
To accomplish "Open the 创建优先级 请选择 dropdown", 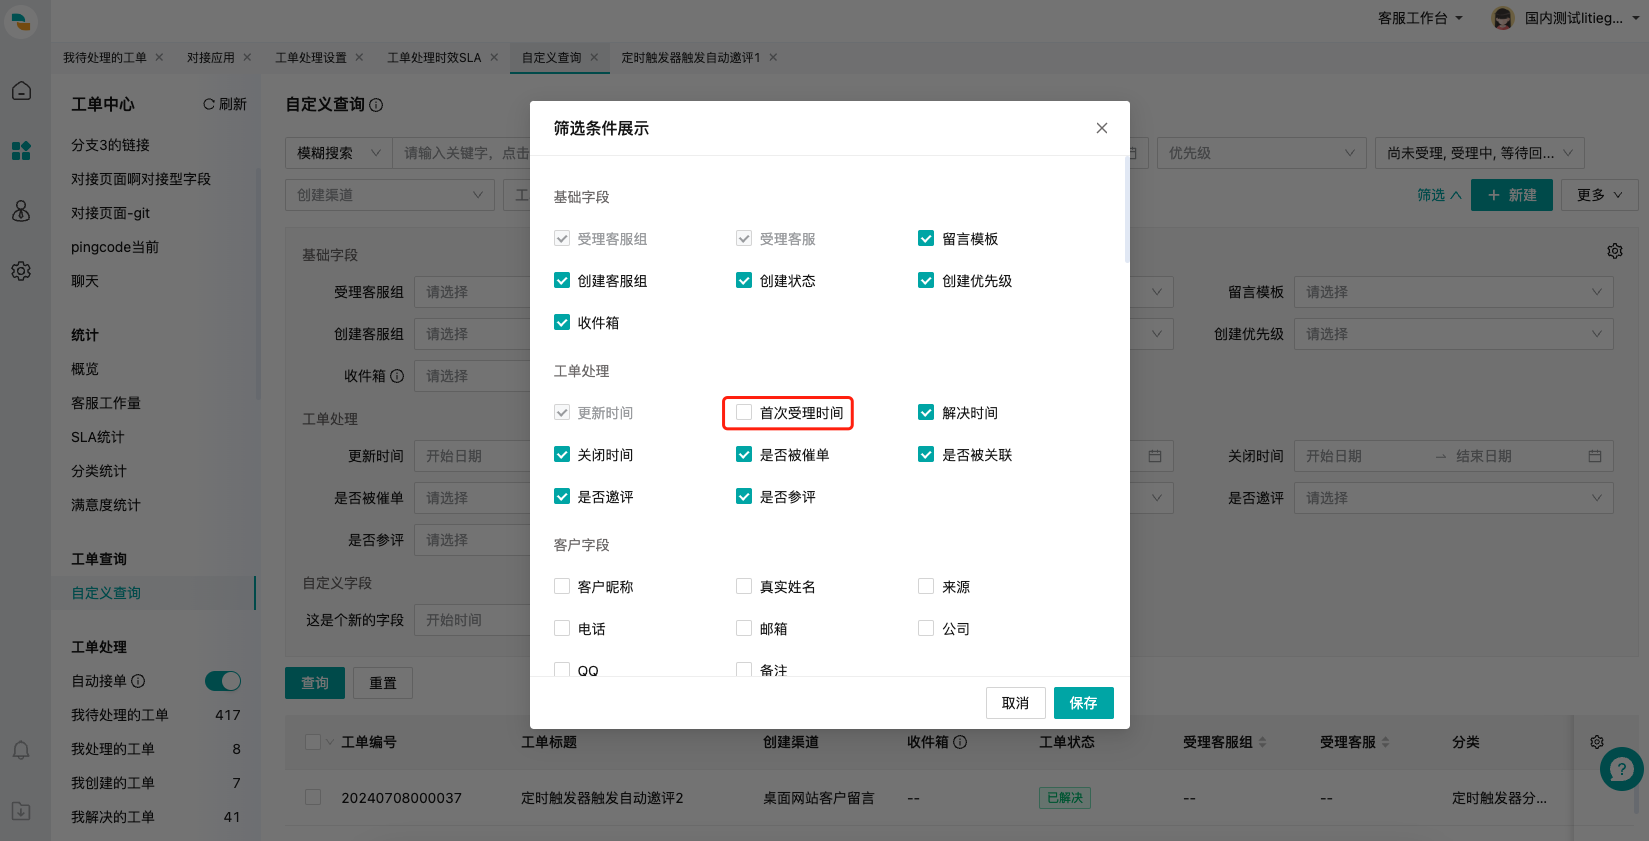I will [1454, 334].
